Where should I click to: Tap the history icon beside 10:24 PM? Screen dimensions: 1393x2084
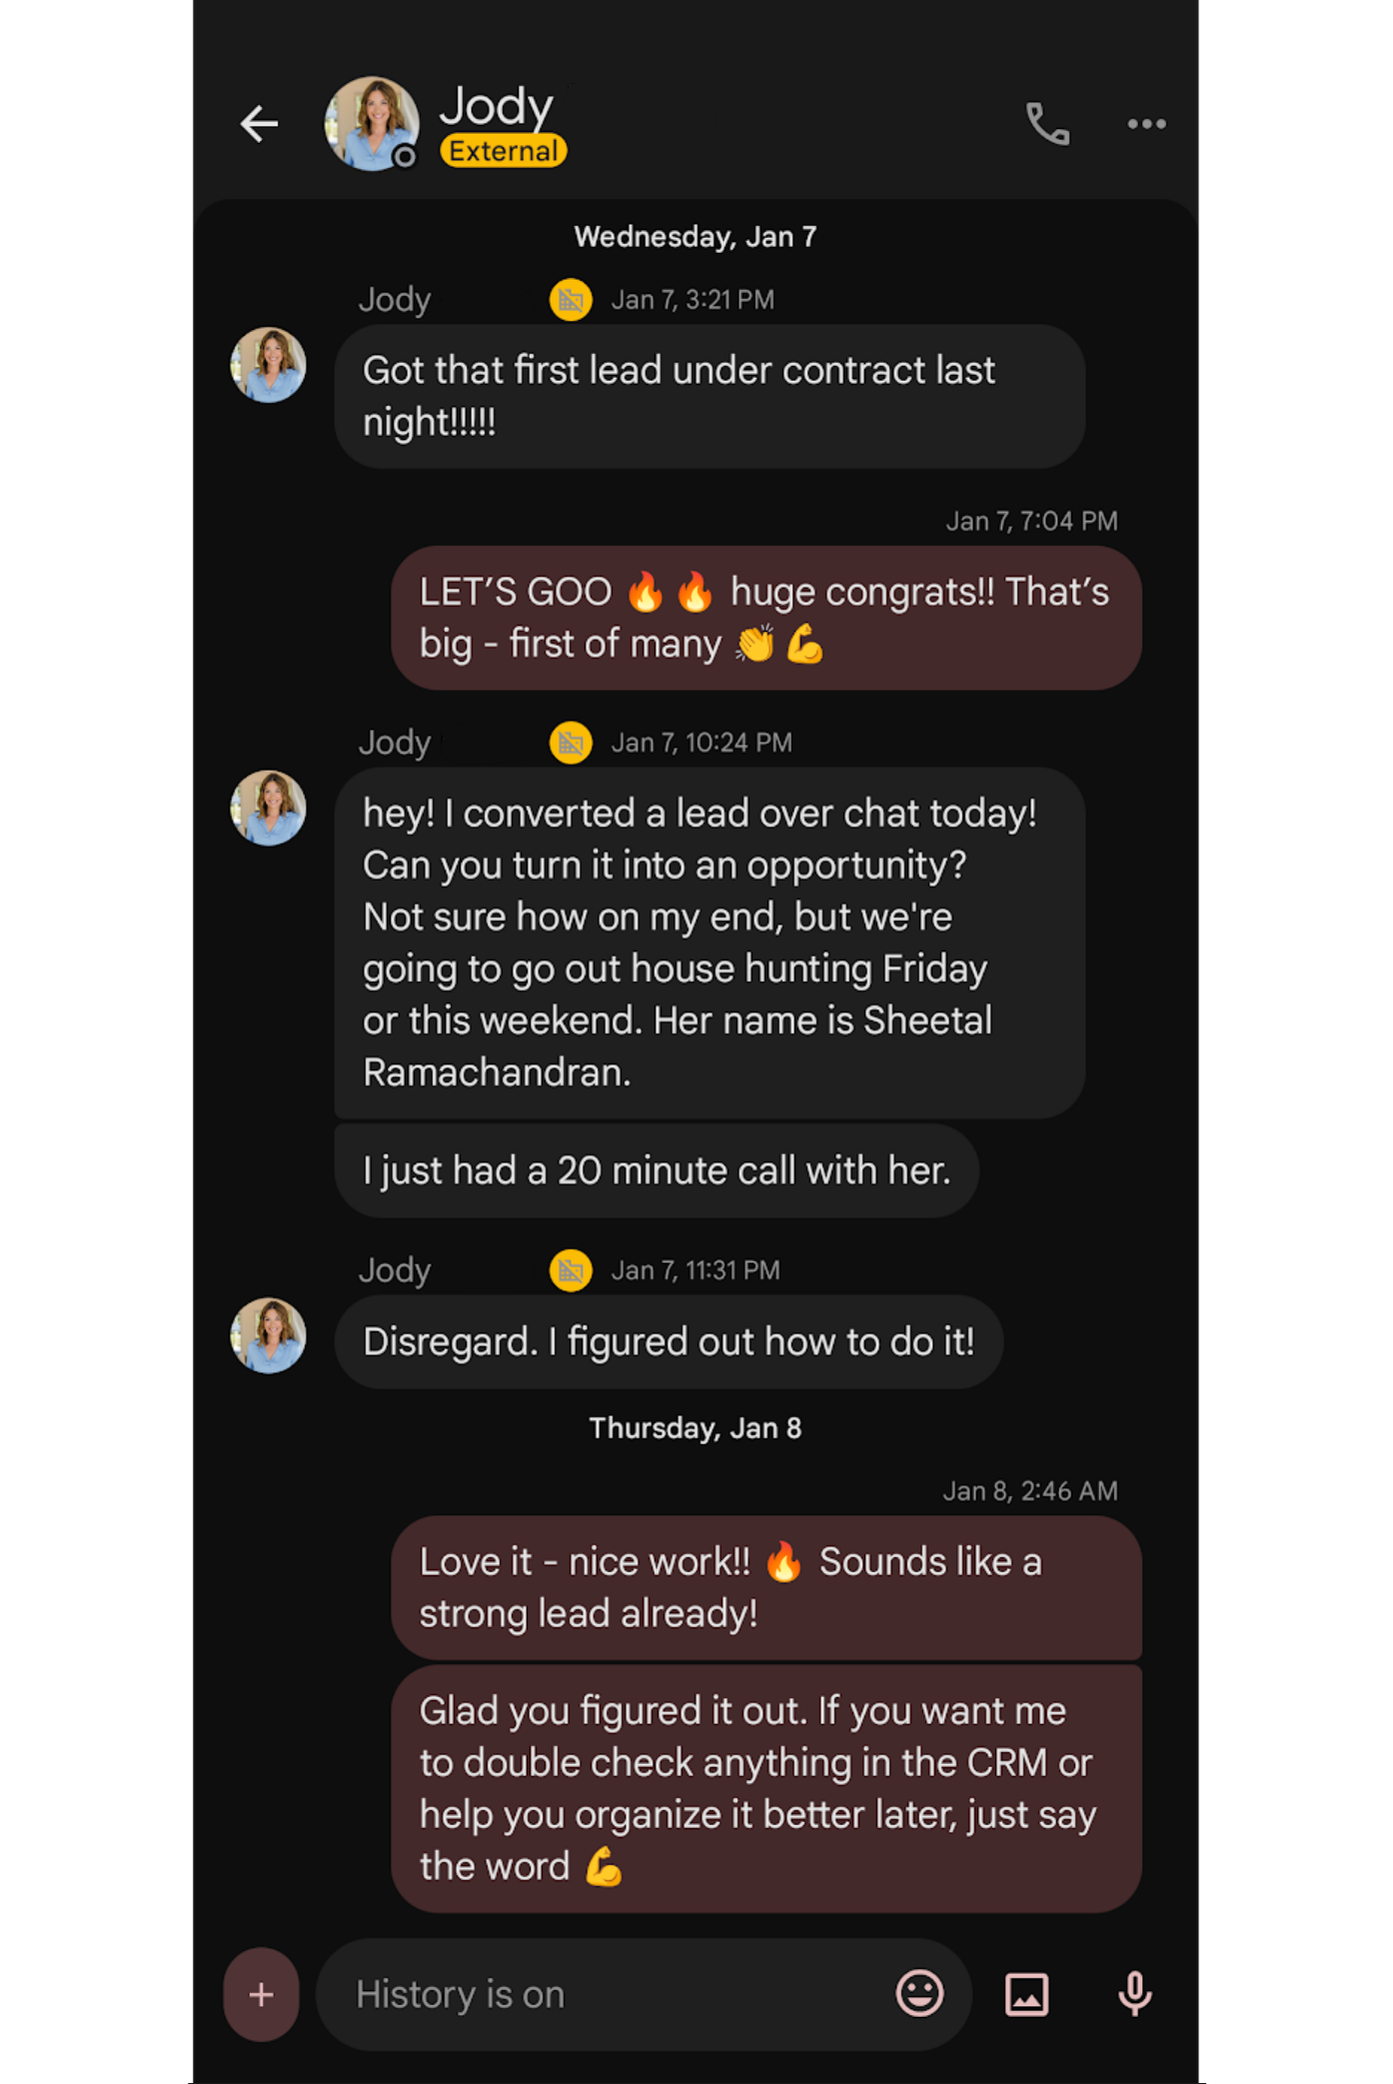[571, 743]
